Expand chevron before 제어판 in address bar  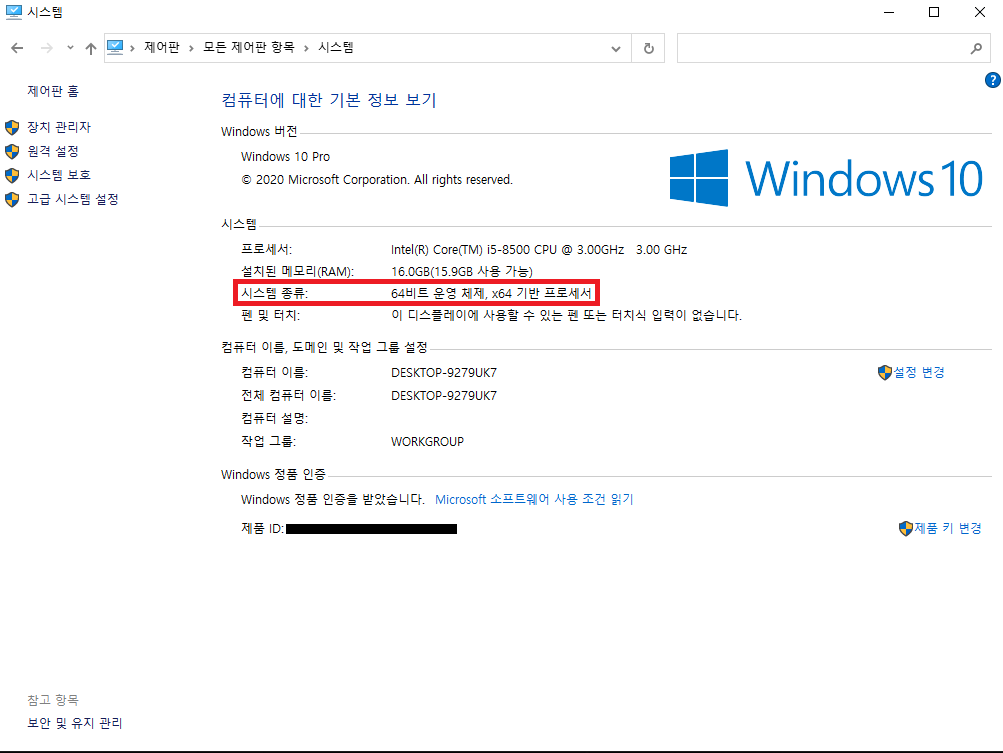tap(132, 48)
